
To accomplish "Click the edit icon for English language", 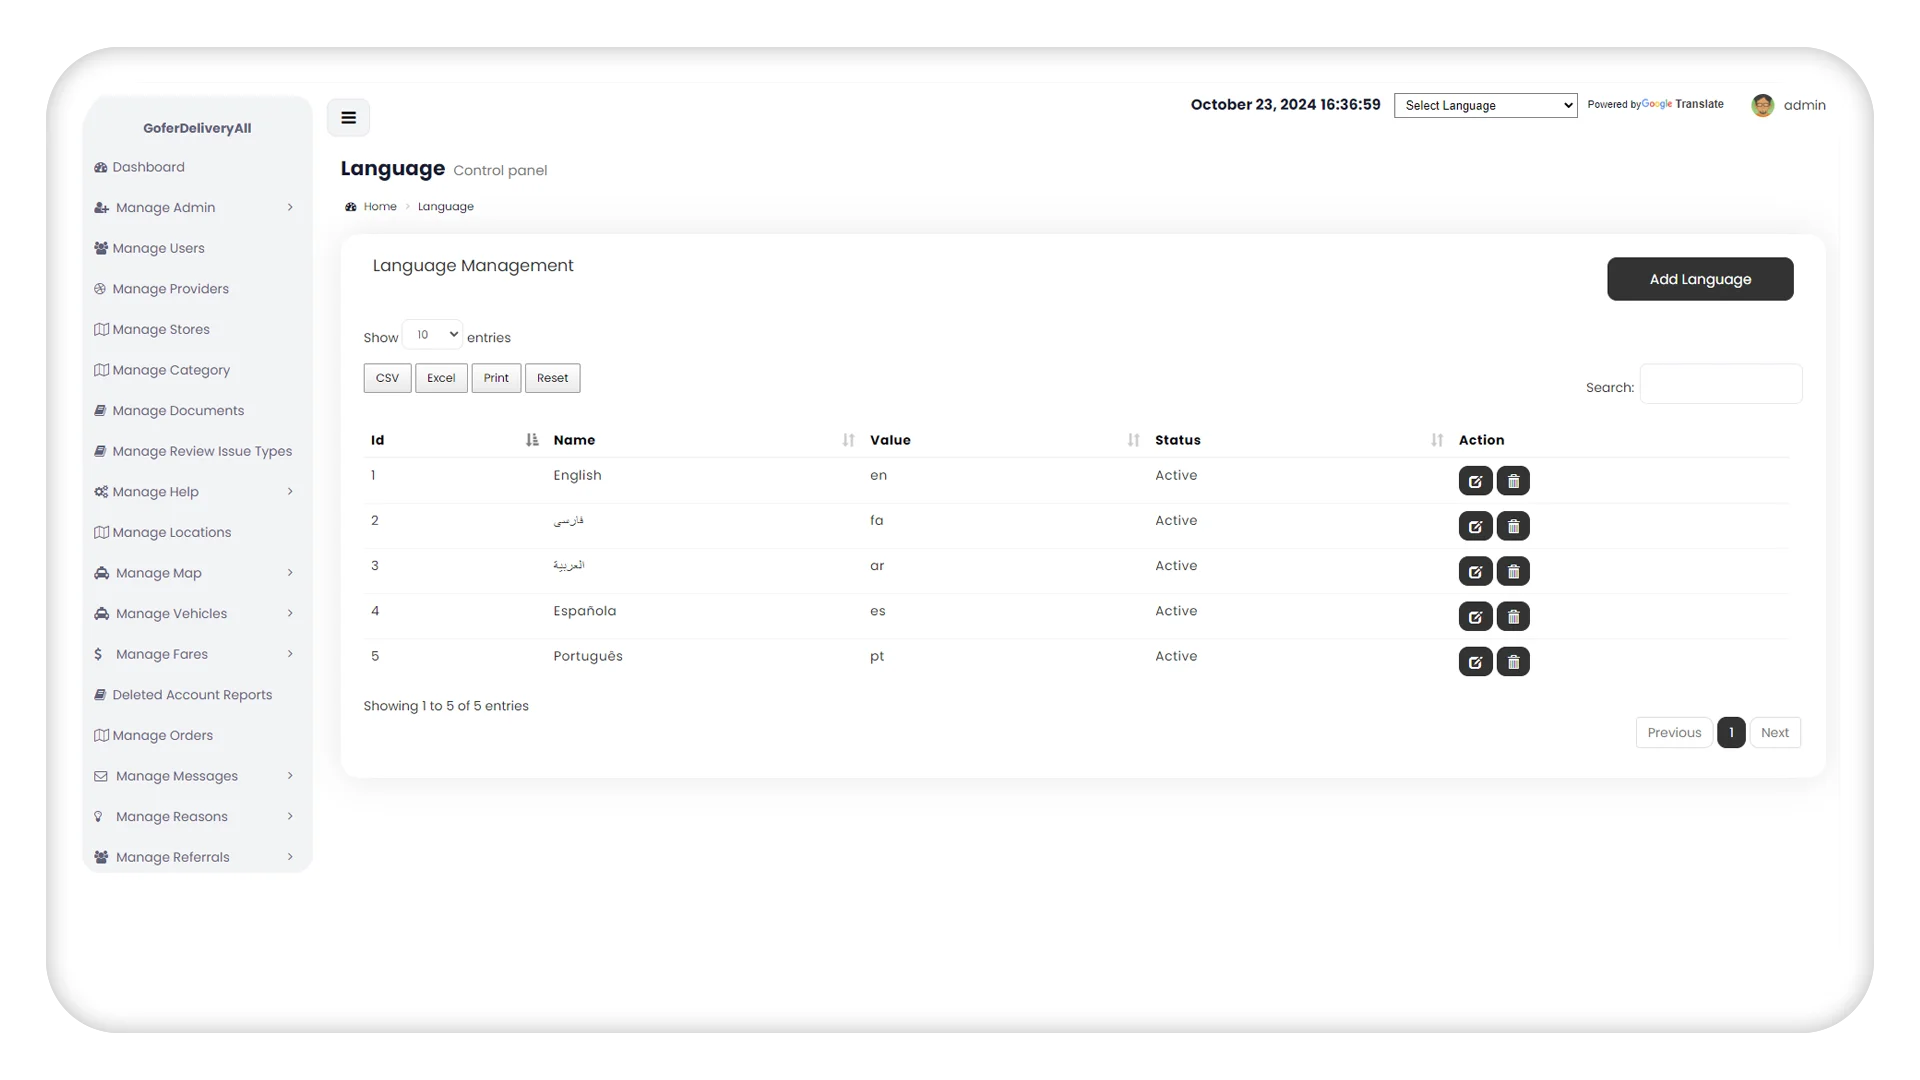I will (x=1476, y=480).
